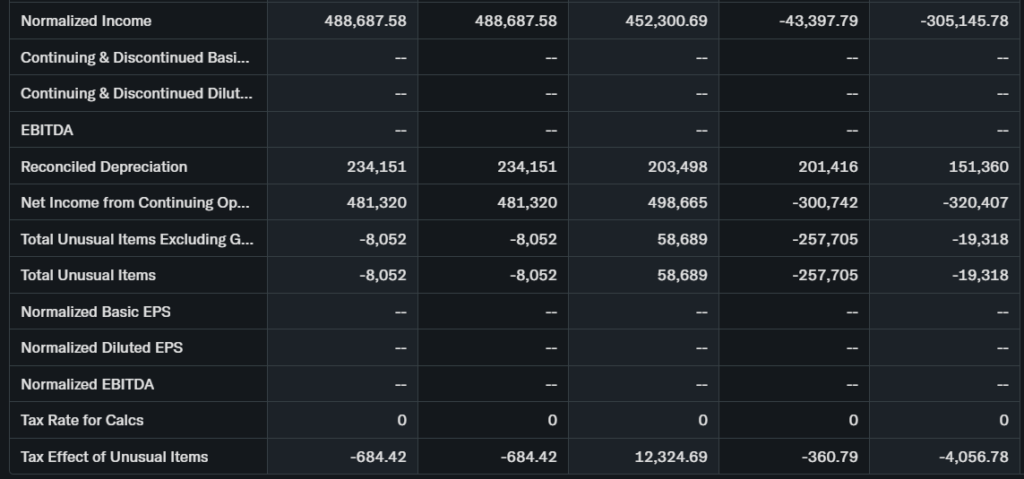Image resolution: width=1024 pixels, height=479 pixels.
Task: Click the Reconciled Depreciation row label
Action: click(104, 167)
